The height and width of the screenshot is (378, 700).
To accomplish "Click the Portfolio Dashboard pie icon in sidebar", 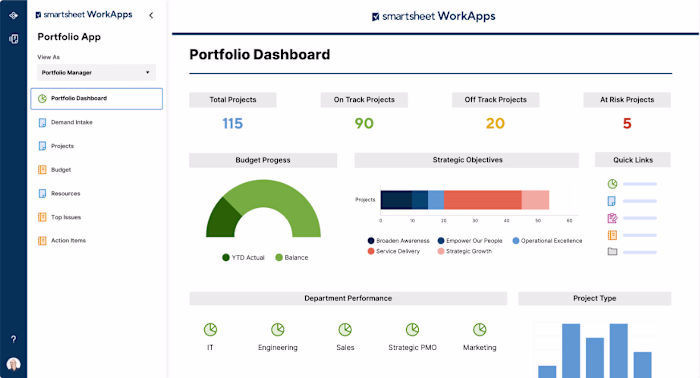I will pos(42,99).
